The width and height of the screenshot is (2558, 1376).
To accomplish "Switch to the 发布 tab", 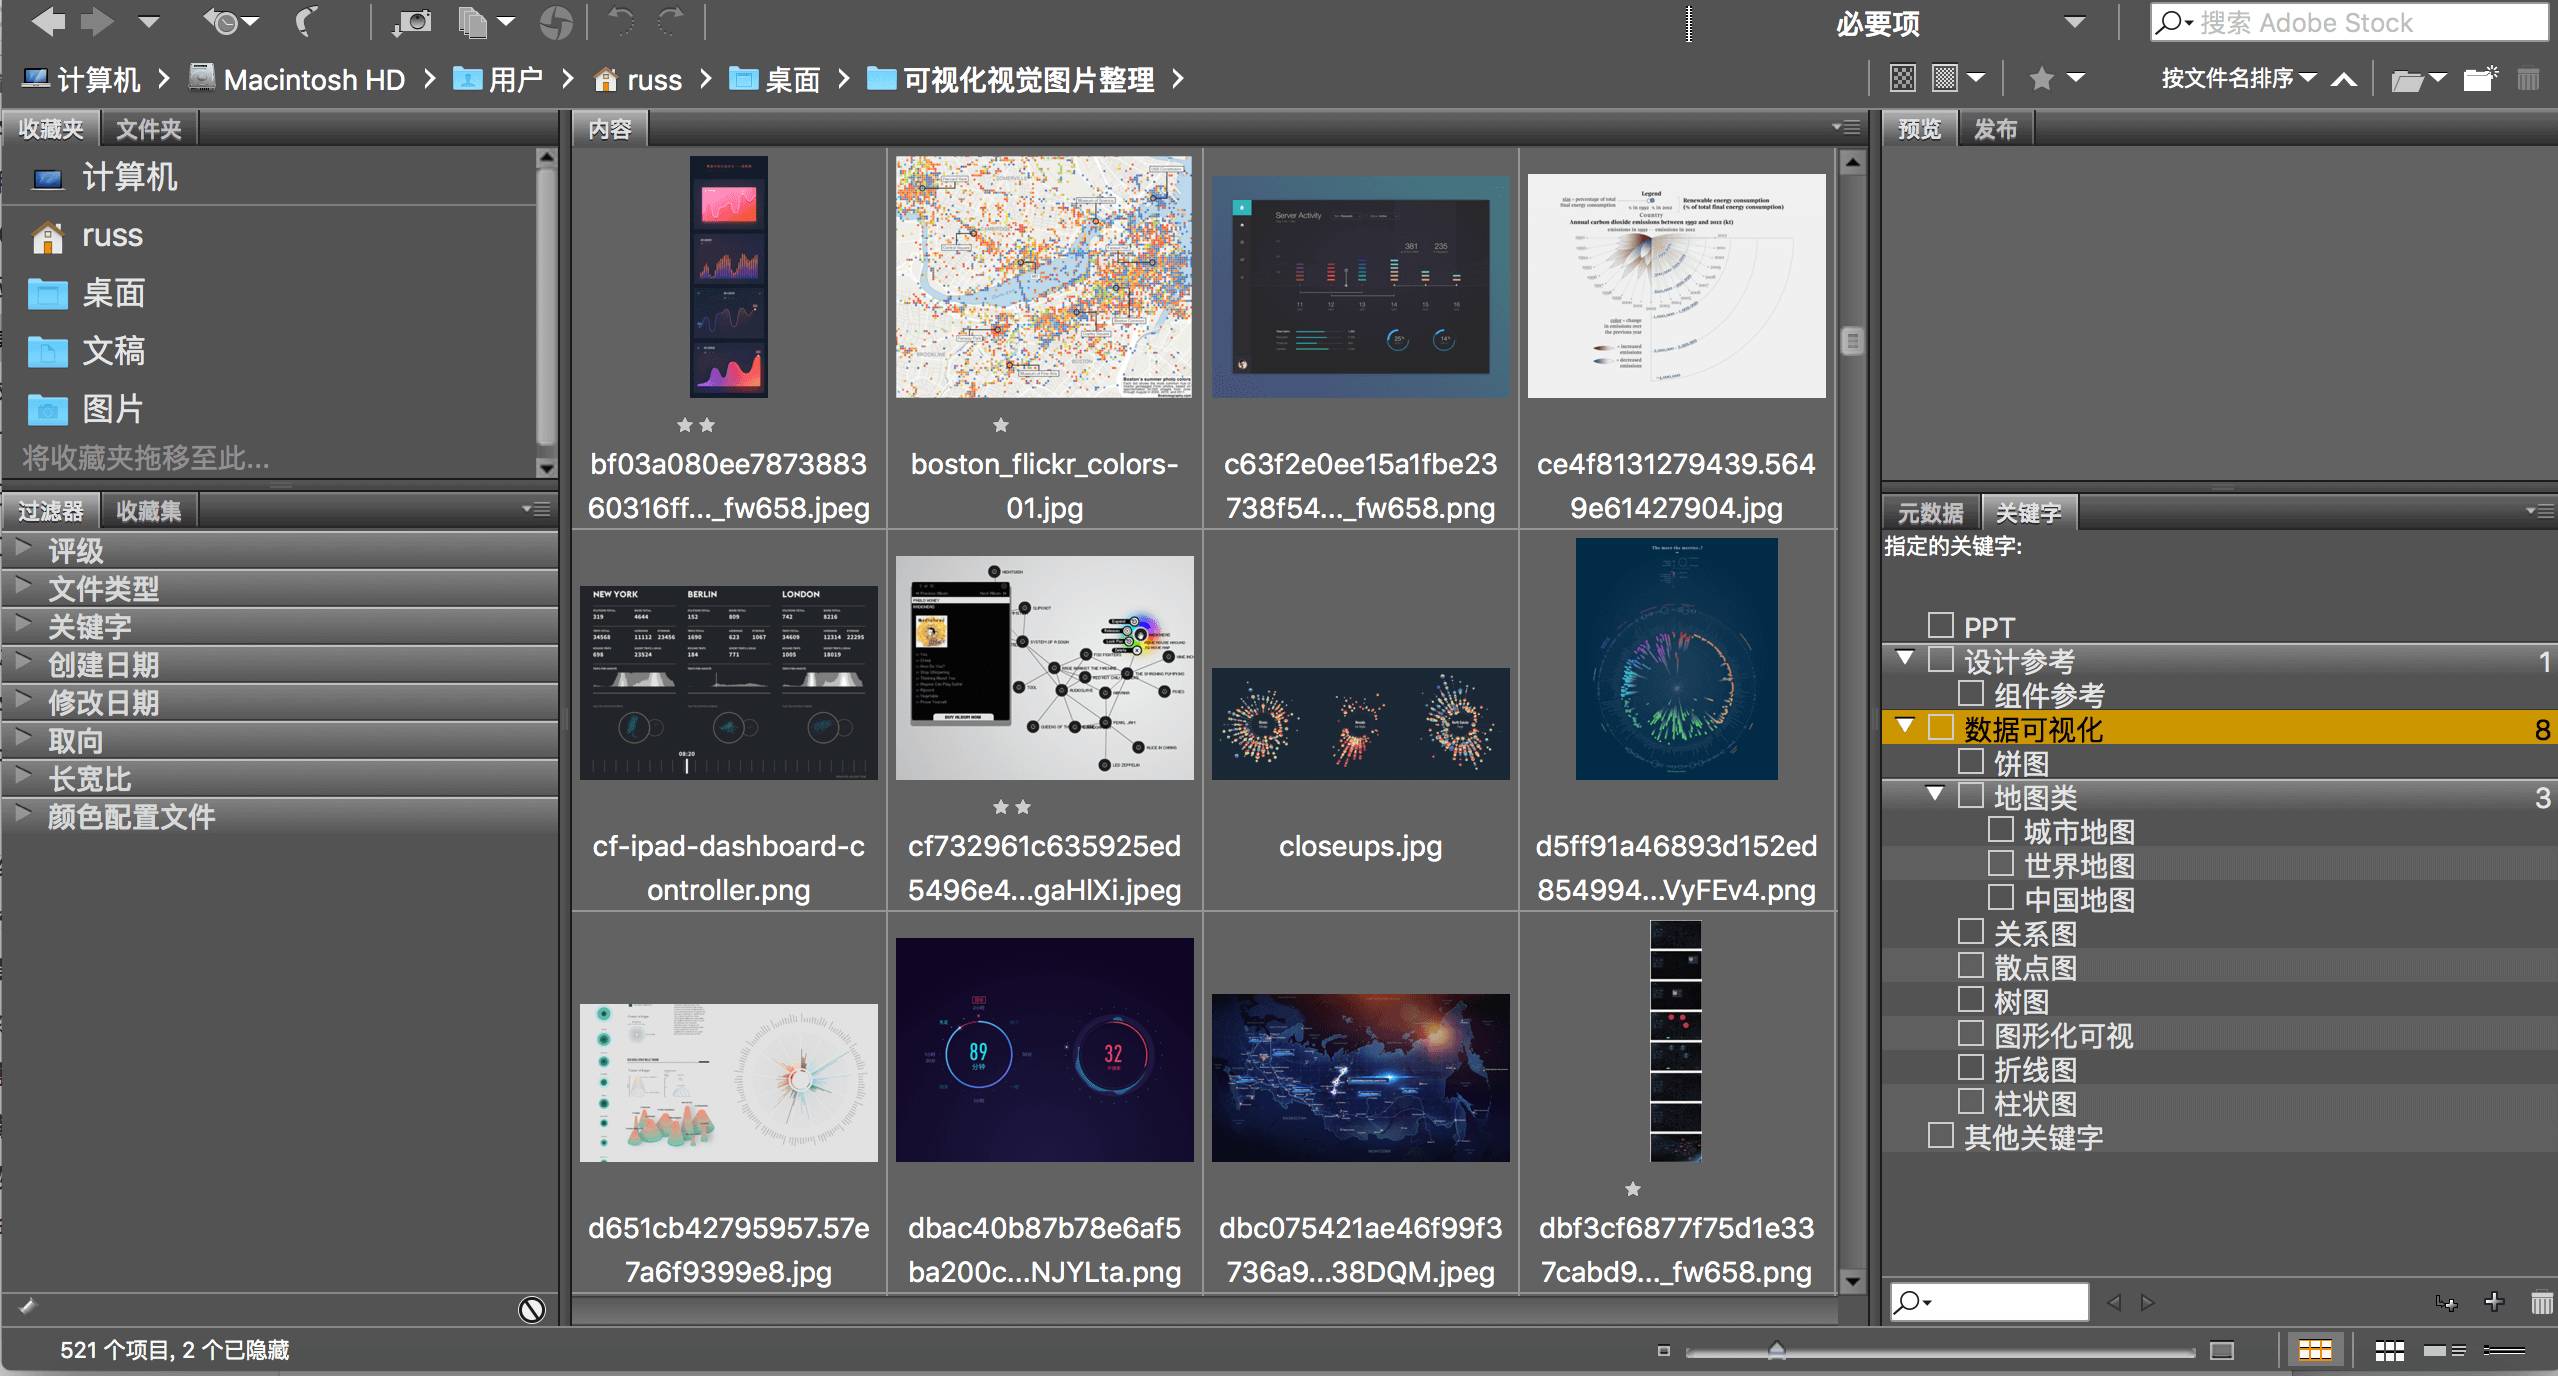I will coord(1995,129).
